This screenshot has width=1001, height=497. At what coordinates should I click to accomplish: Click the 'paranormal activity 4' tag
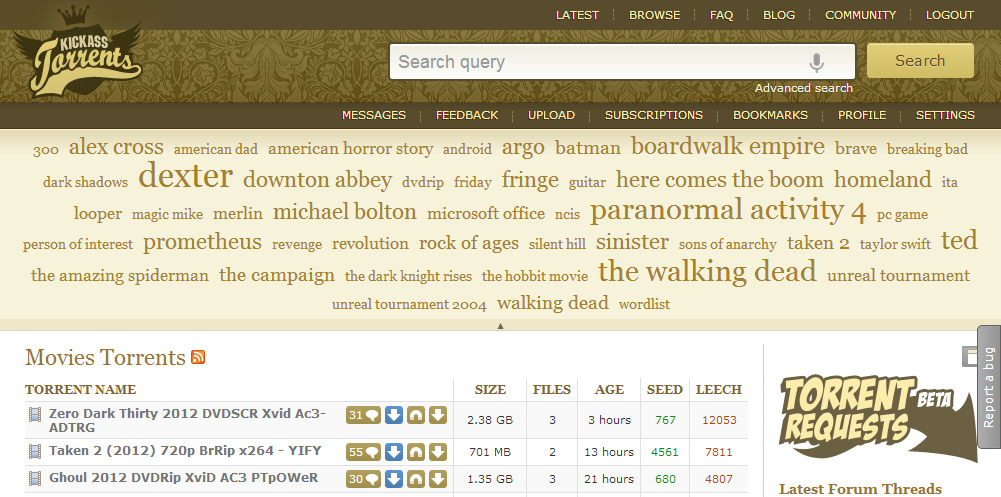(728, 210)
